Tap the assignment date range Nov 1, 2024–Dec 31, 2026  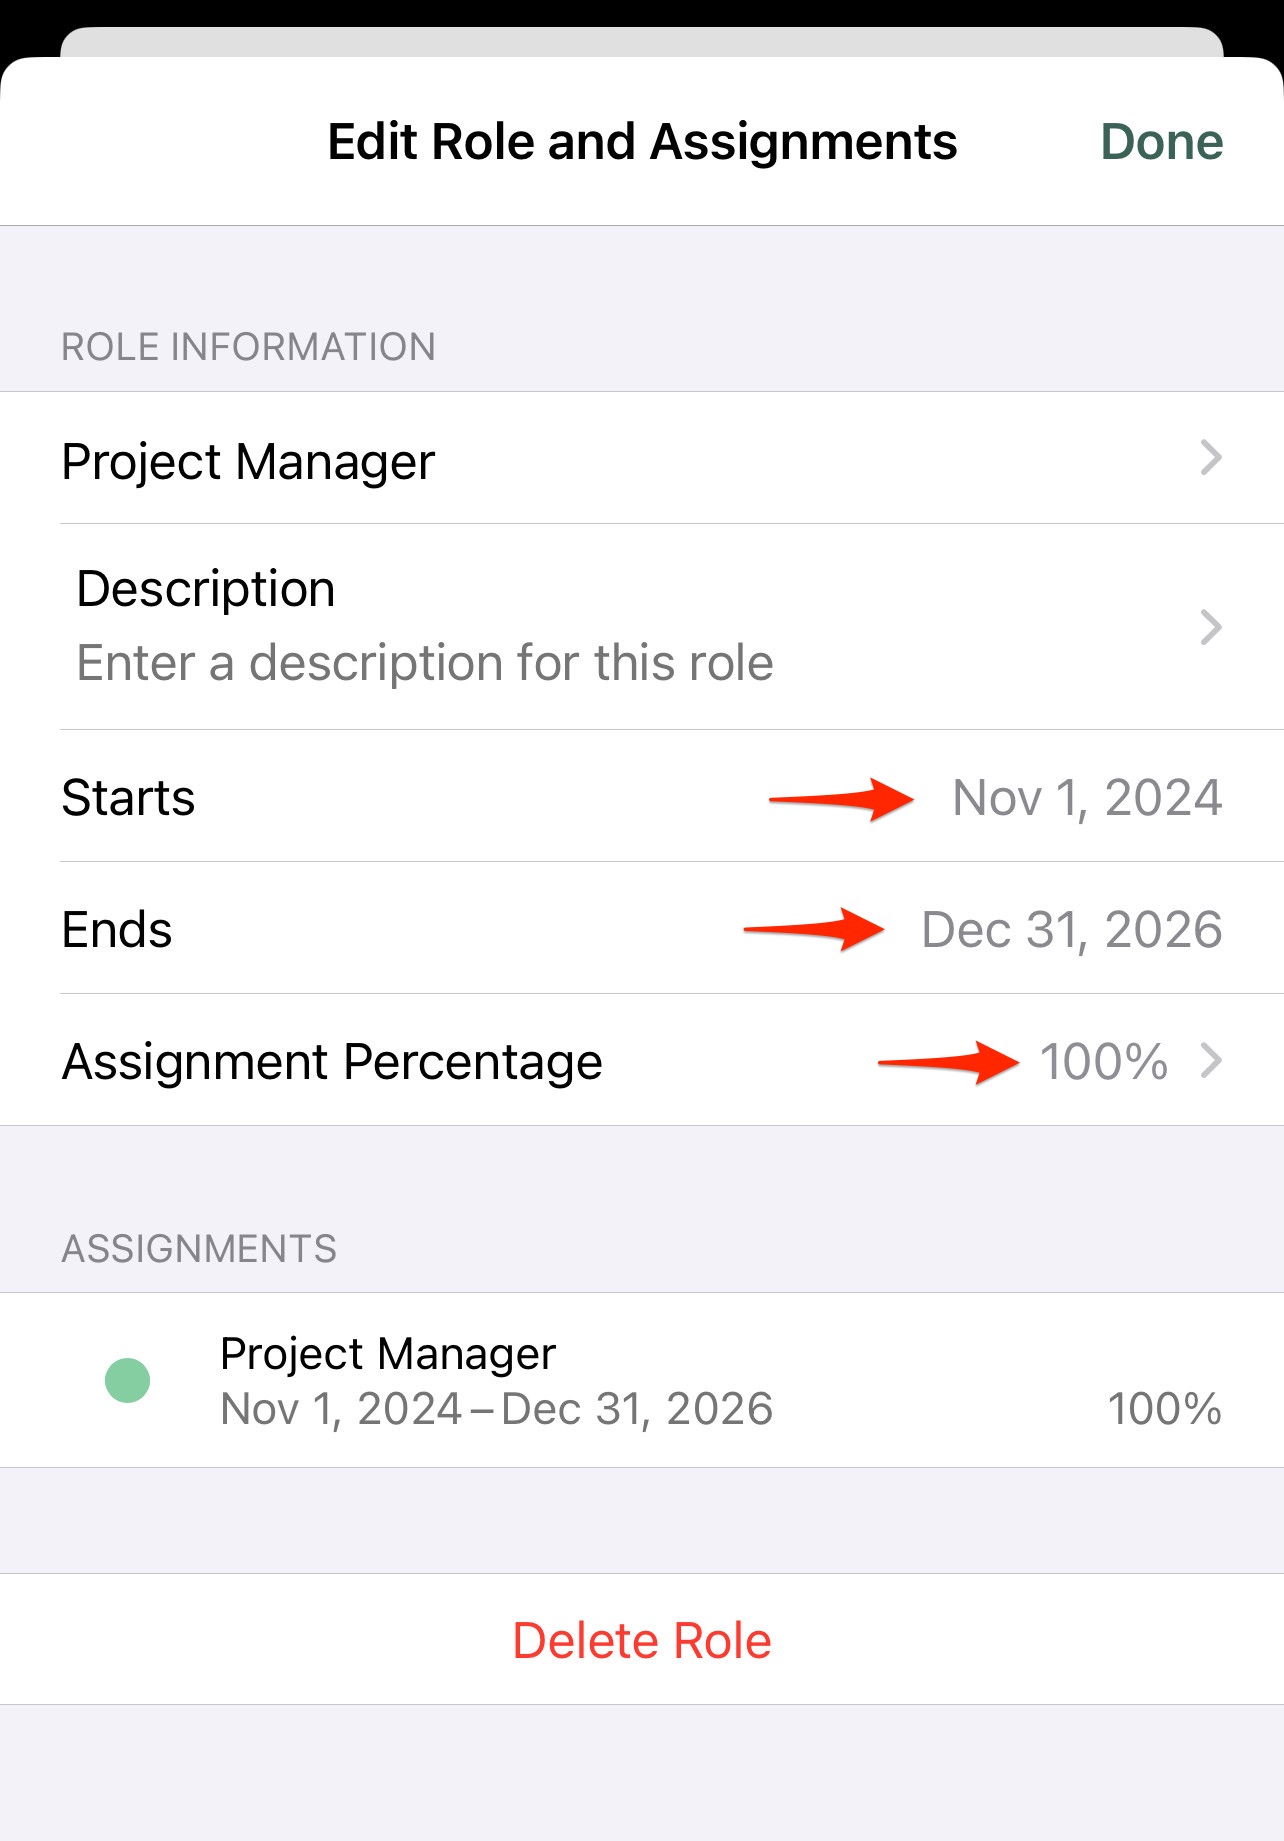[x=497, y=1409]
